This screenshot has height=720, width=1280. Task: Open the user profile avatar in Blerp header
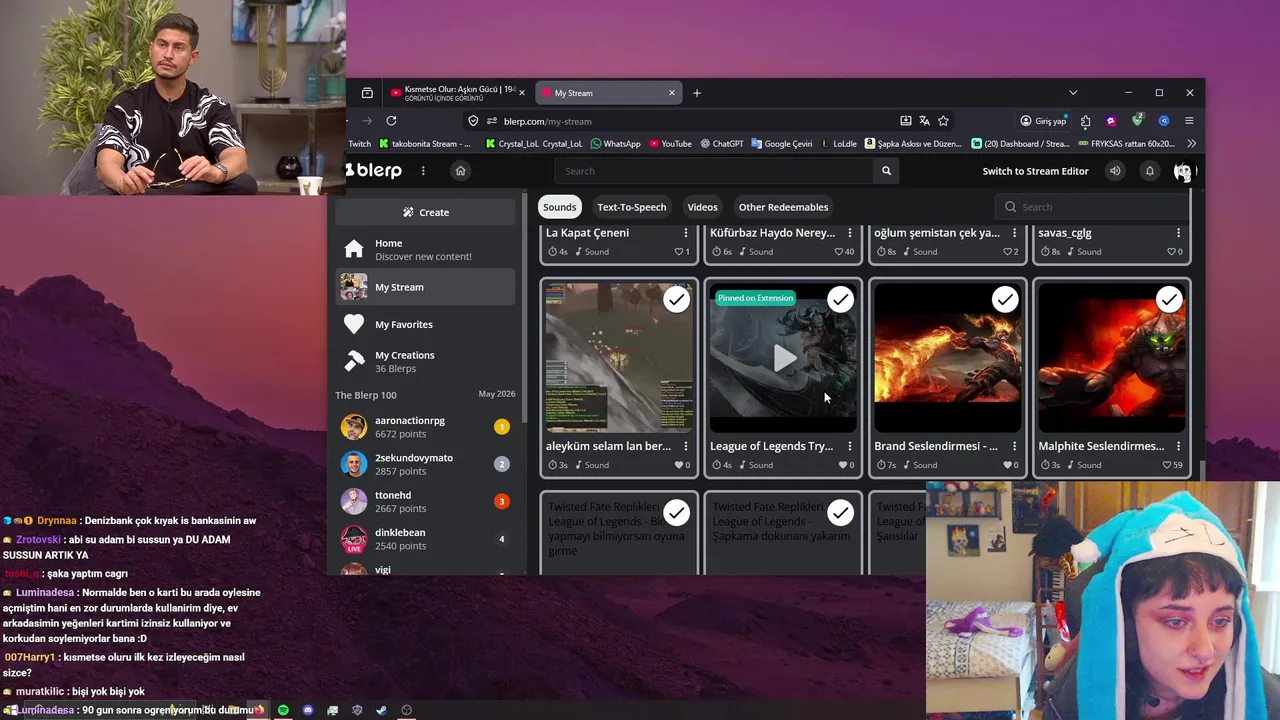pos(1183,171)
